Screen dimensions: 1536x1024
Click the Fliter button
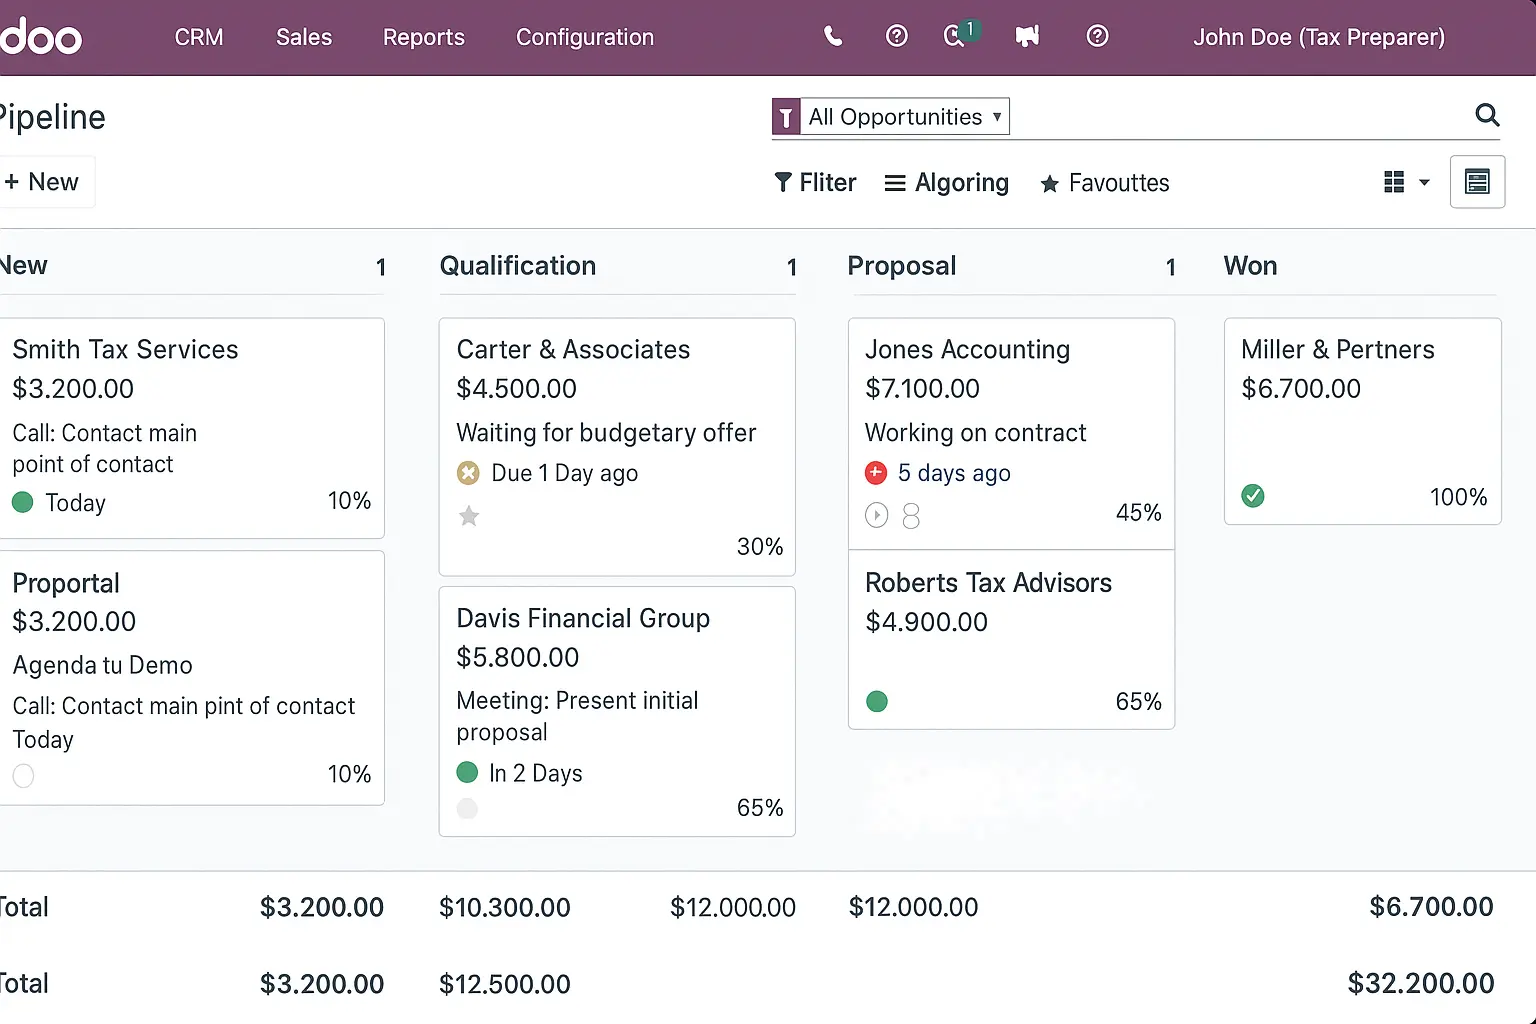tap(815, 183)
